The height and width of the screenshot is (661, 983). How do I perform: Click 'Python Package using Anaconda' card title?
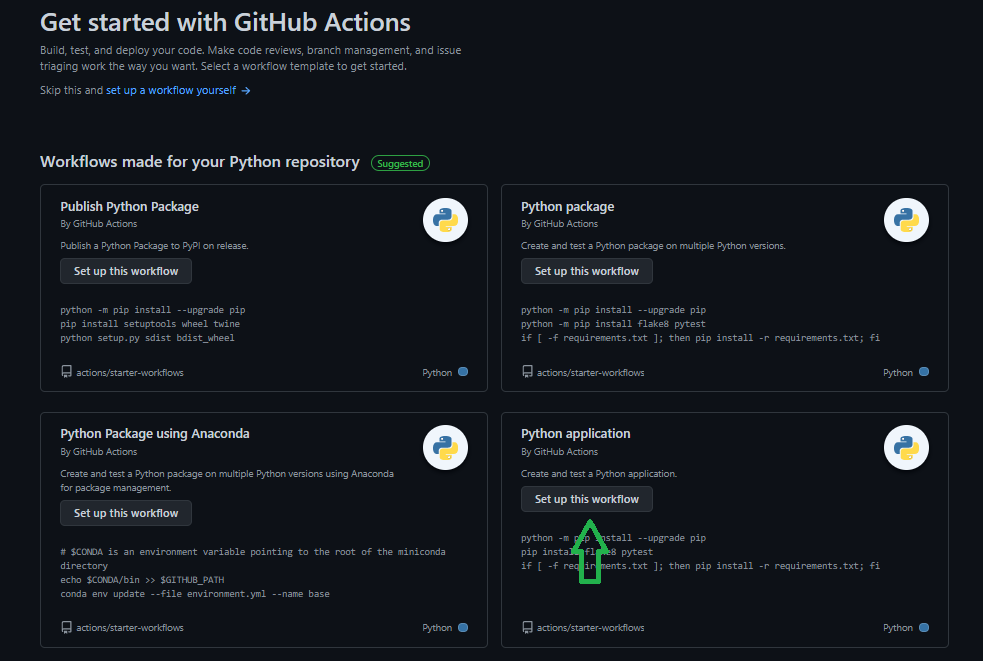155,433
